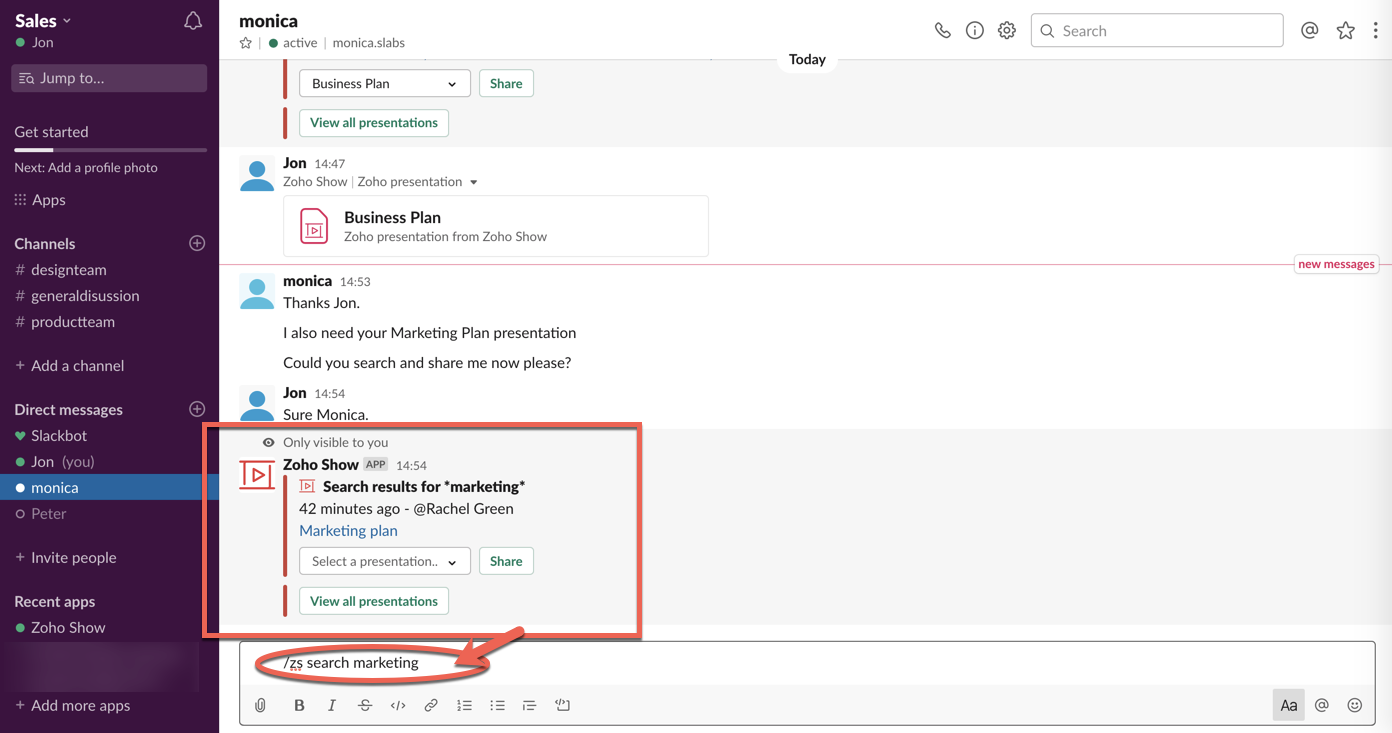Click Next: Add a profile photo
The image size is (1392, 733).
pyautogui.click(x=86, y=167)
